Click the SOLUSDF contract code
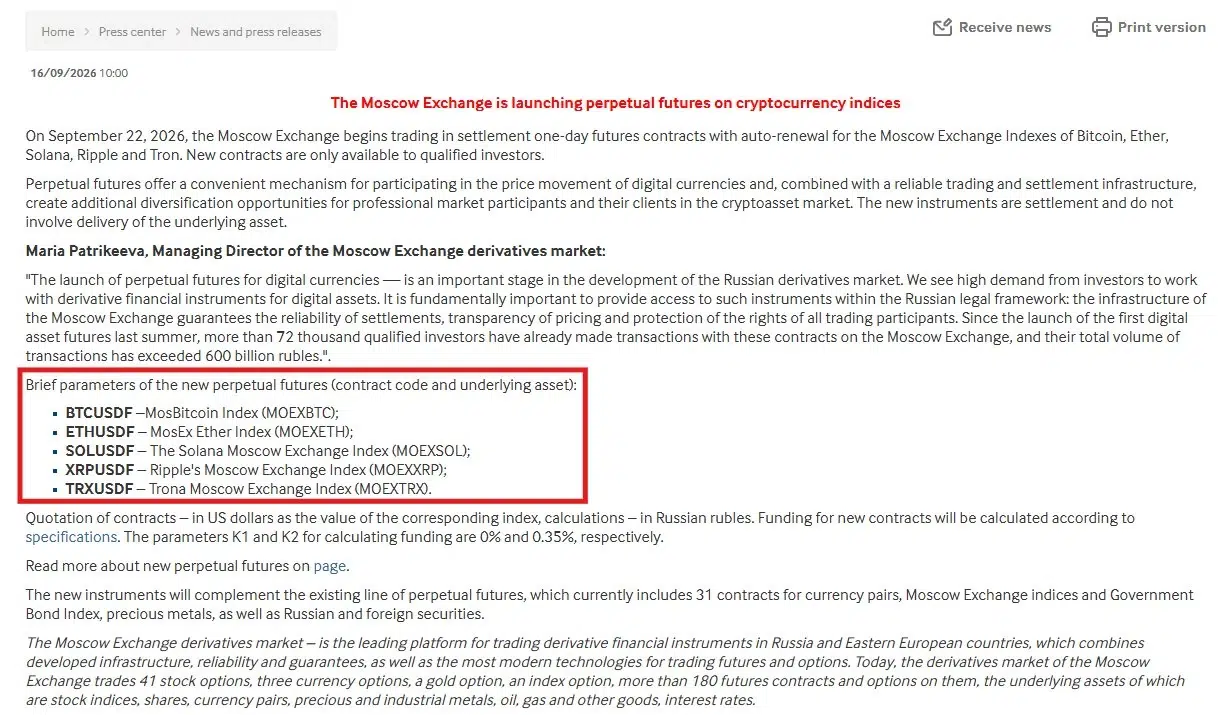1218x715 pixels. (99, 450)
